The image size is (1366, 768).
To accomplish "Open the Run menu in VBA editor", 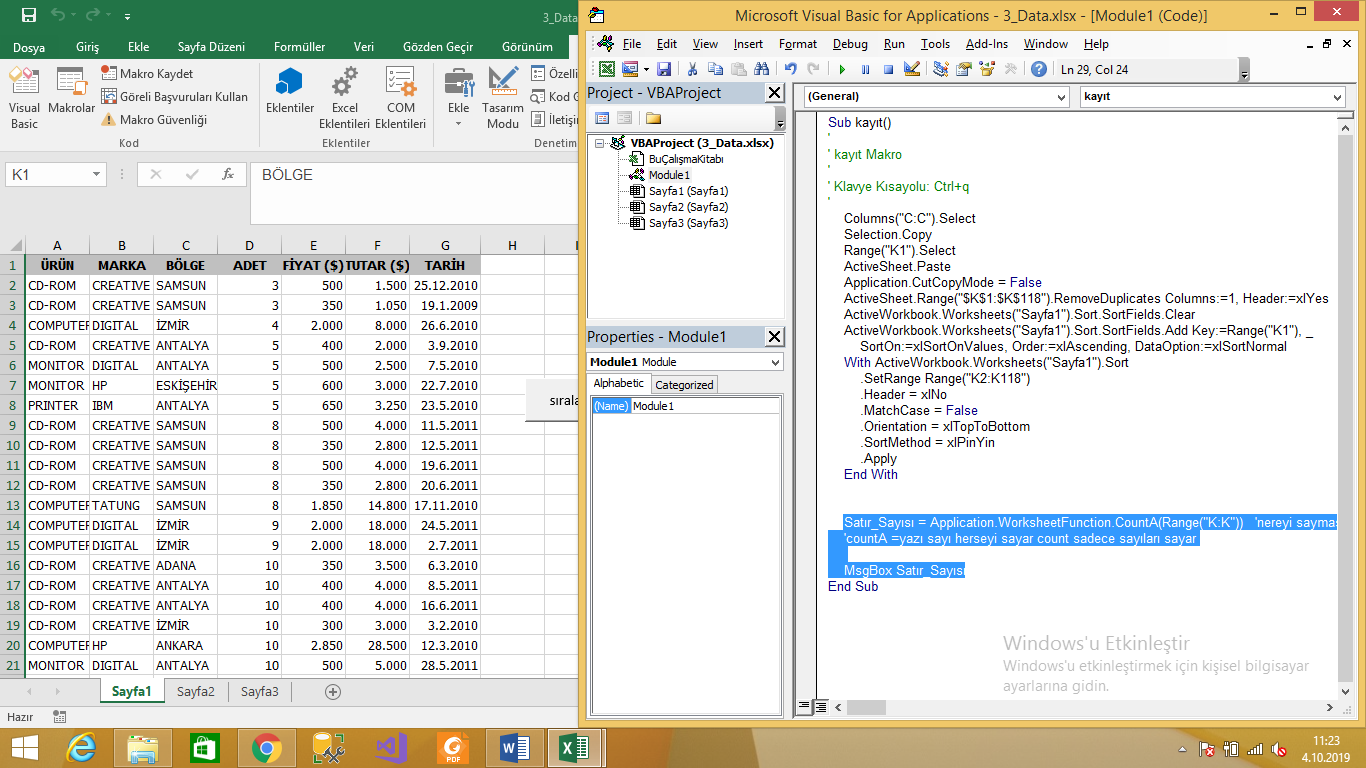I will (894, 44).
